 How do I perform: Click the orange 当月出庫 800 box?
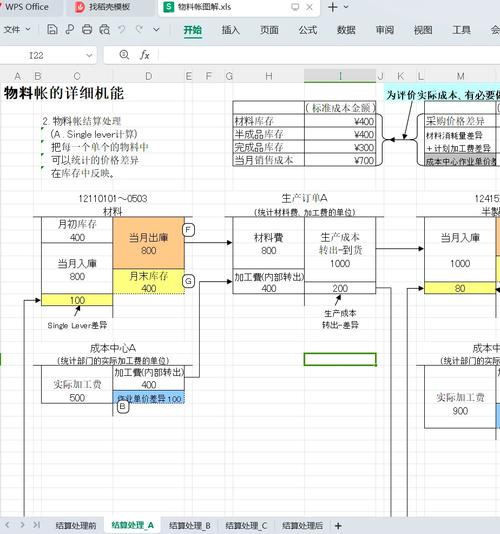149,243
